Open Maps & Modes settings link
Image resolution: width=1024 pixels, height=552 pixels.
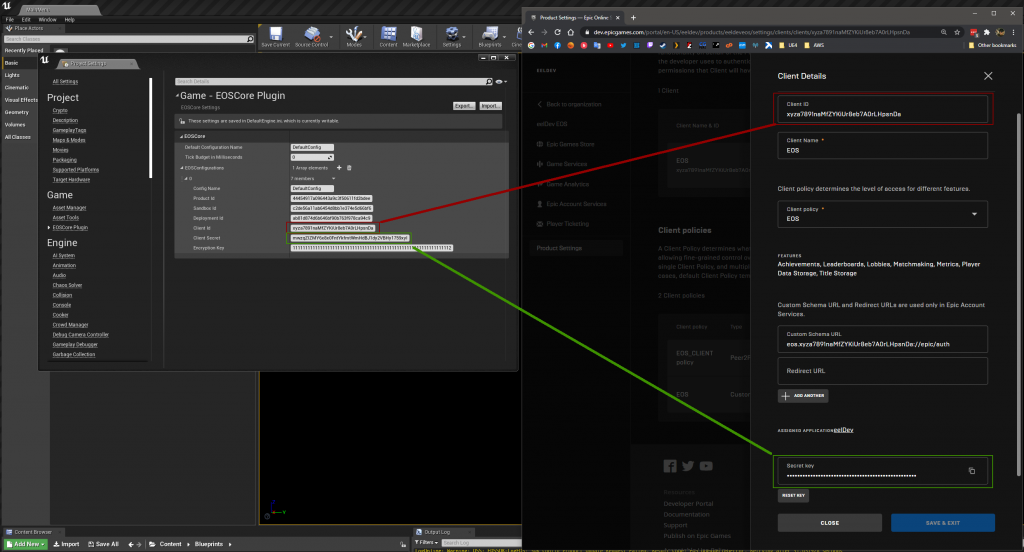69,140
